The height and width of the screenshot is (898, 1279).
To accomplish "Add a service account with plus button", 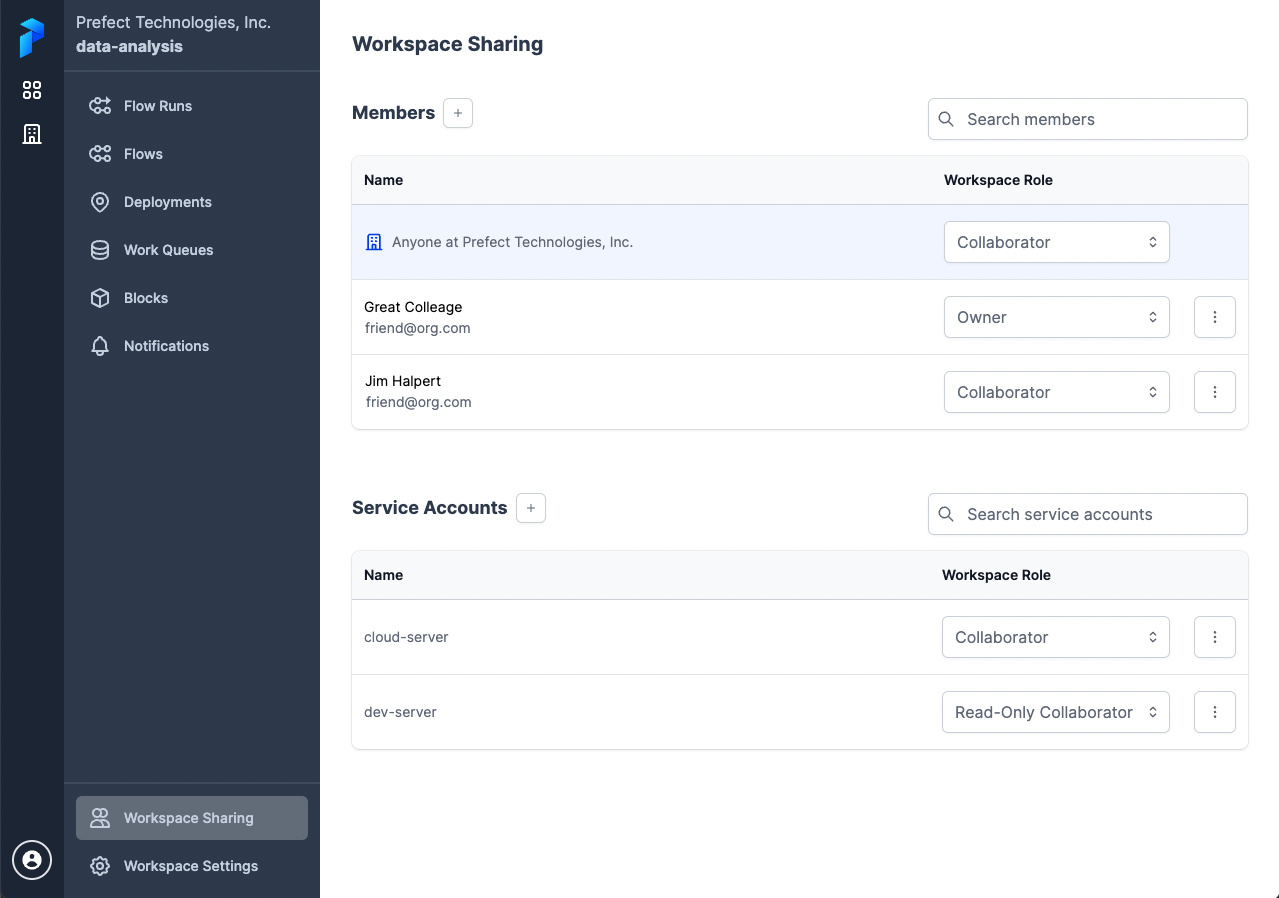I will pos(531,508).
